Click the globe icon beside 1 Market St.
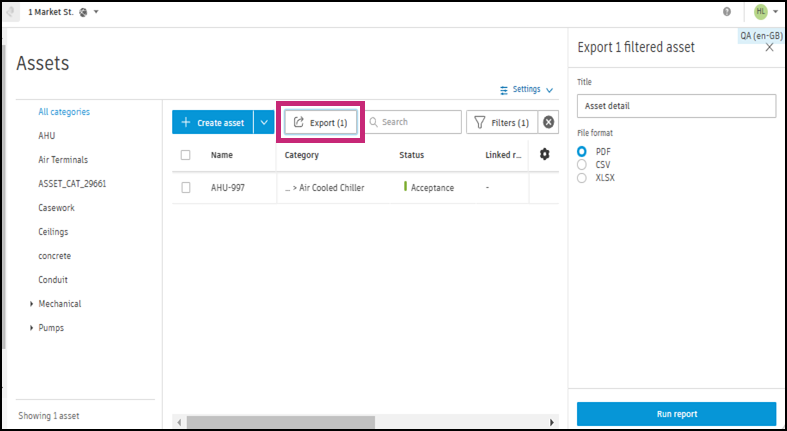 pos(83,12)
